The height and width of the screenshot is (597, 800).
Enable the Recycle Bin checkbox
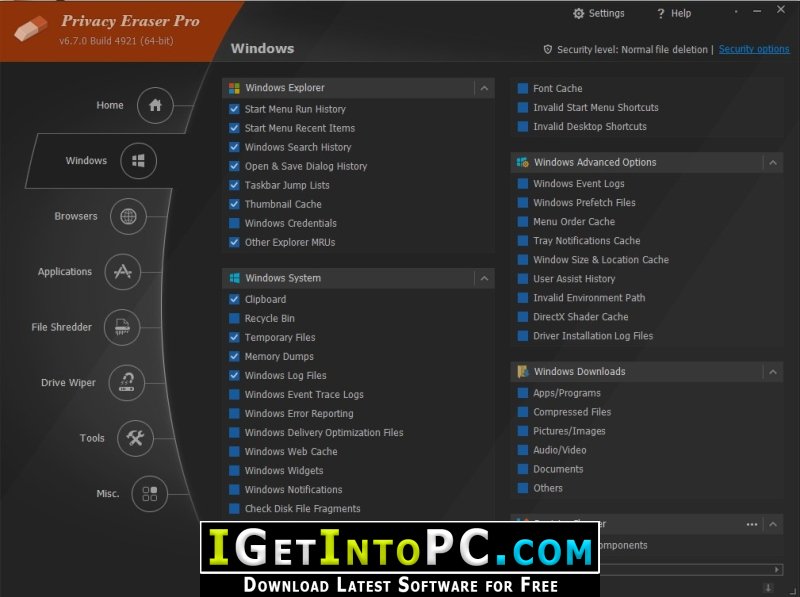234,318
